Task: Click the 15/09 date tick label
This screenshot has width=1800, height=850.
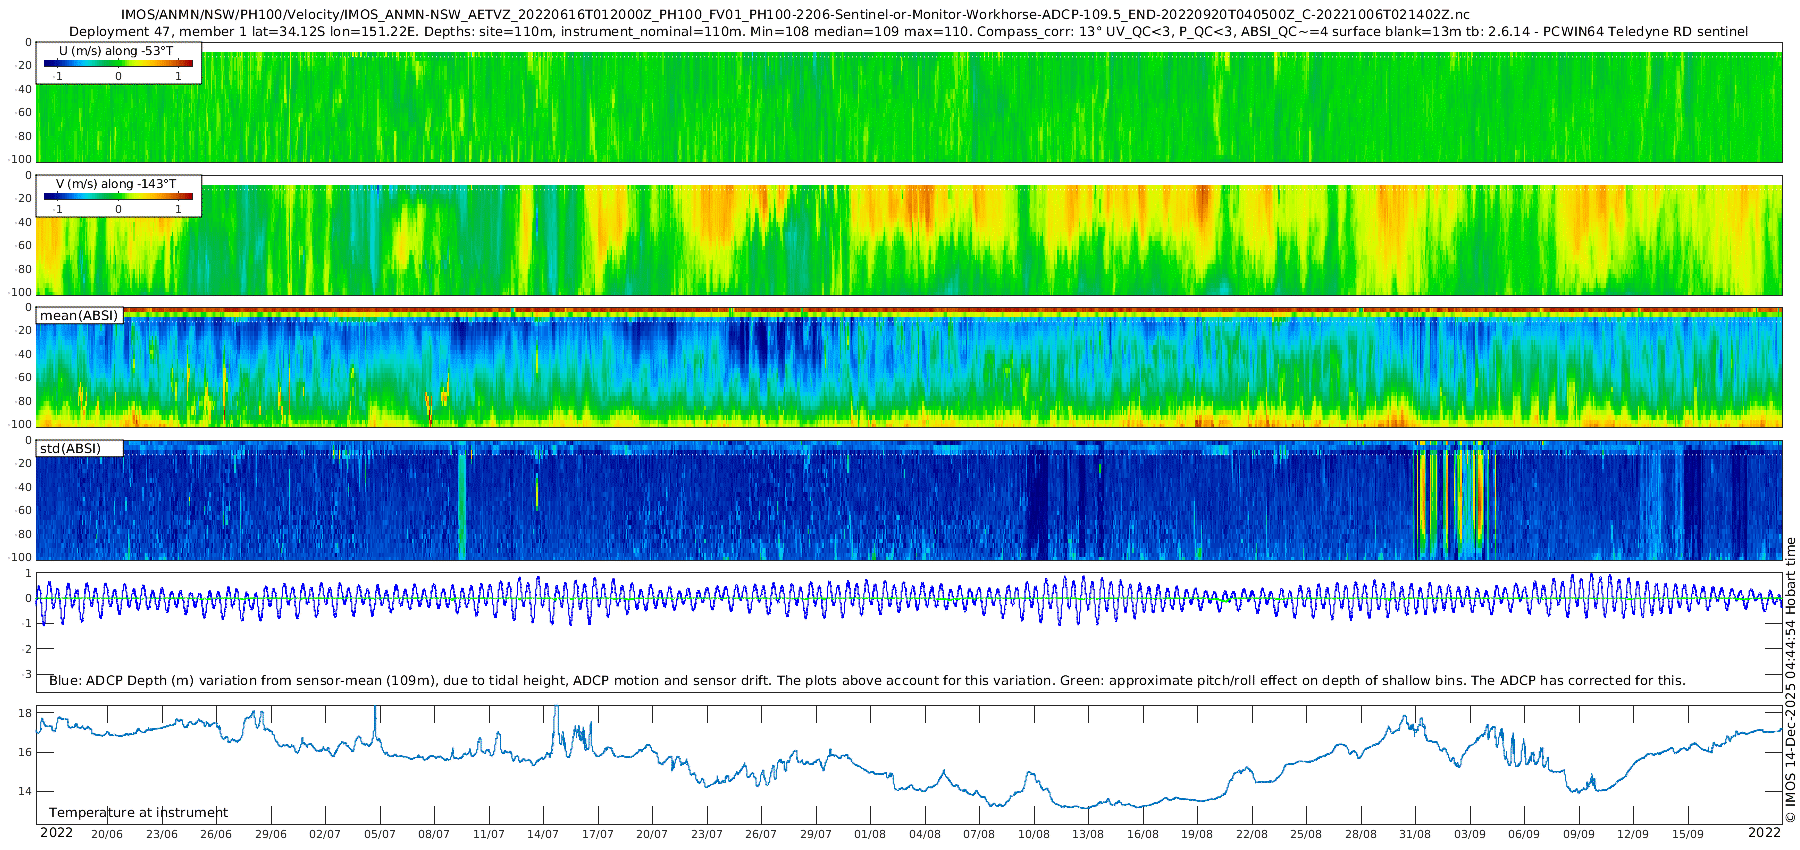Action: point(1687,834)
